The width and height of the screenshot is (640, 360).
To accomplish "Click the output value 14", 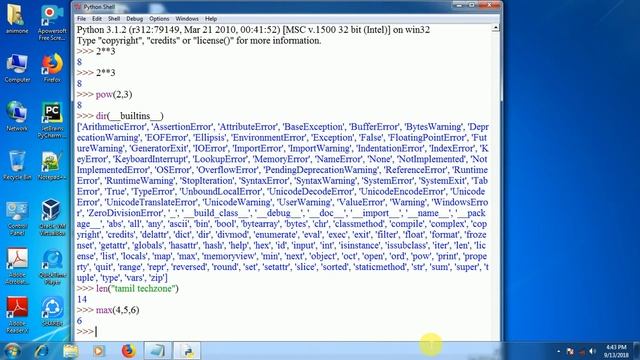I will (x=82, y=299).
